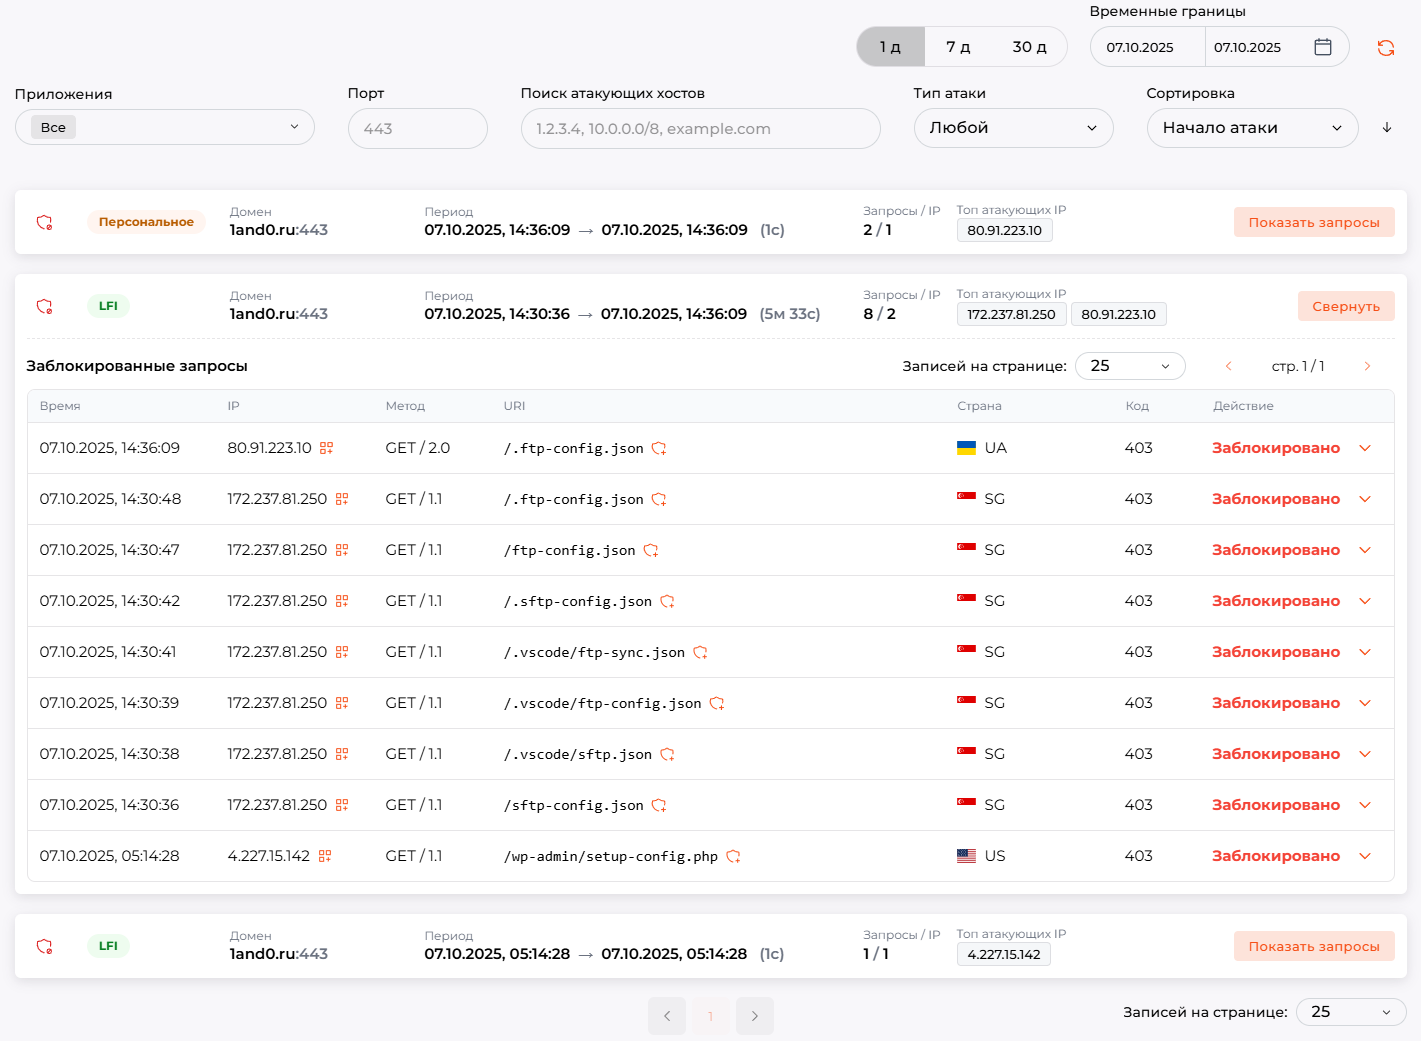
Task: Click the copy icon next to first 172.237.81.250 entry
Action: 341,498
